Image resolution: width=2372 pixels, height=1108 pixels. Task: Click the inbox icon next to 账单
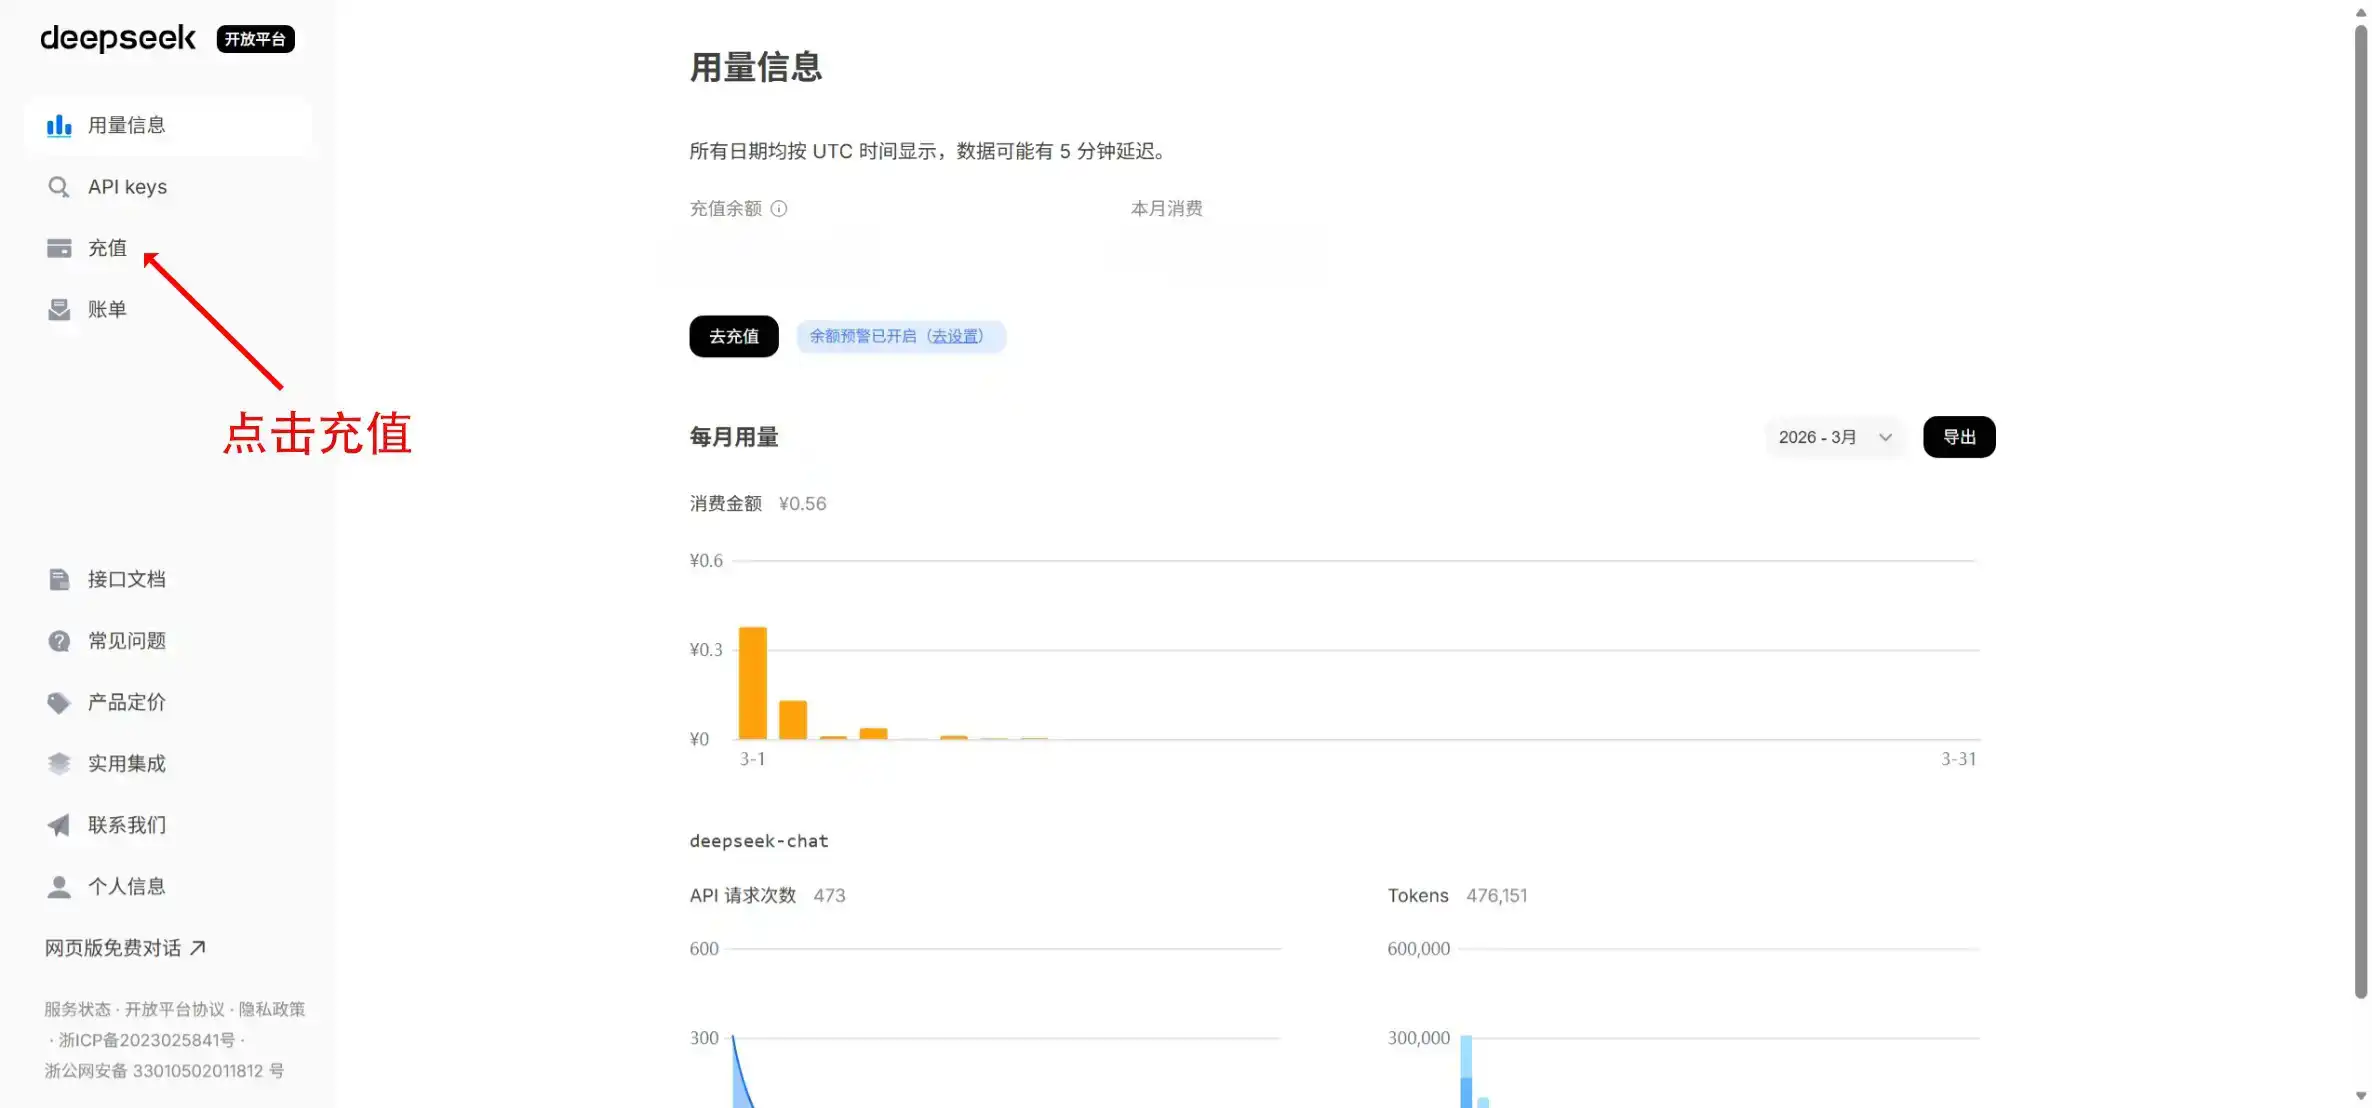point(59,310)
